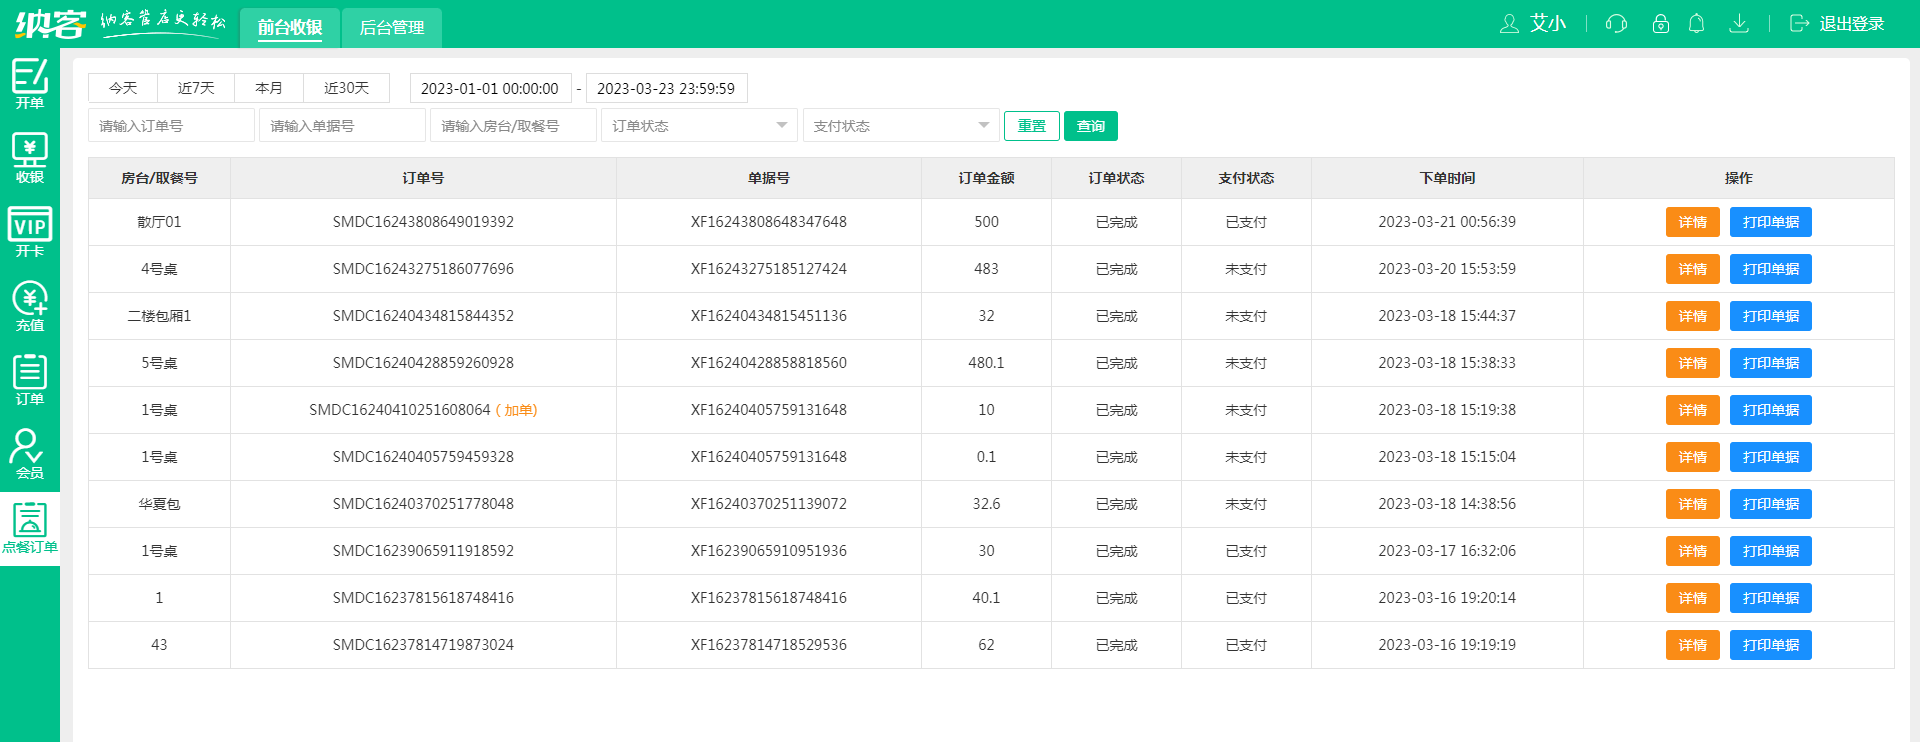Focus the 请输入订单号 input field
The width and height of the screenshot is (1920, 742).
click(x=171, y=126)
